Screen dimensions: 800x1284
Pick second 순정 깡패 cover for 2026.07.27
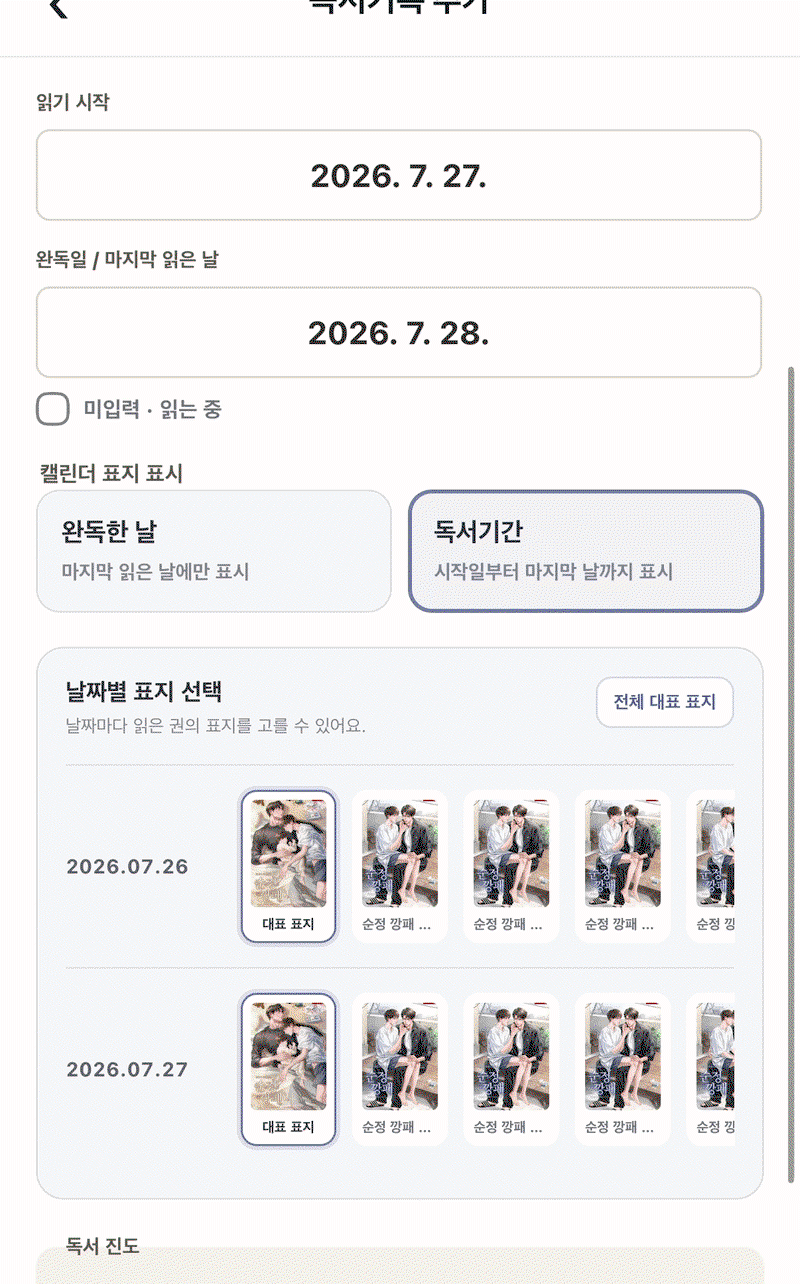(x=511, y=1069)
